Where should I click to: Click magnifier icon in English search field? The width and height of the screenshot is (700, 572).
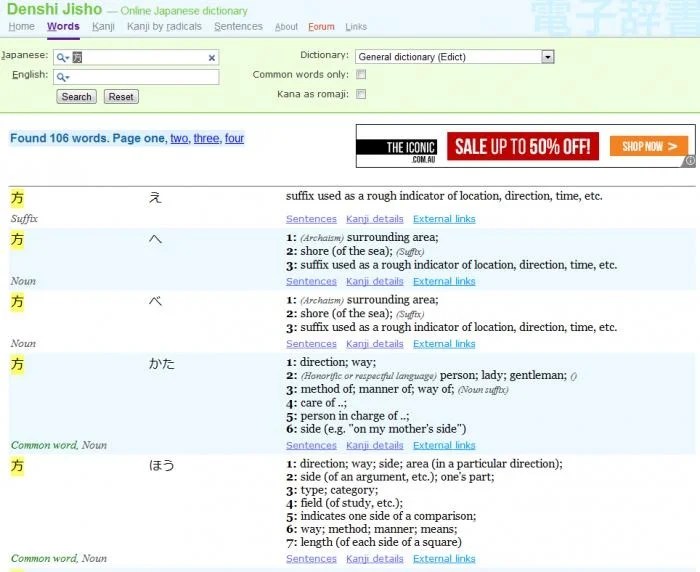click(x=62, y=77)
